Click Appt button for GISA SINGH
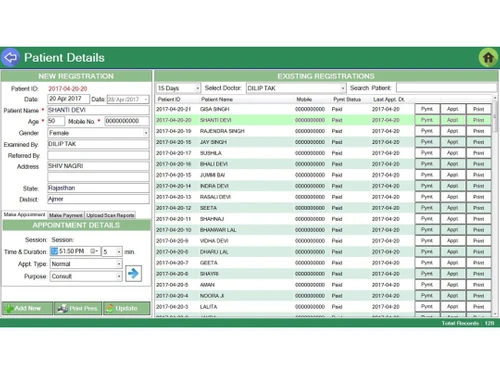This screenshot has width=500, height=375. 452,109
